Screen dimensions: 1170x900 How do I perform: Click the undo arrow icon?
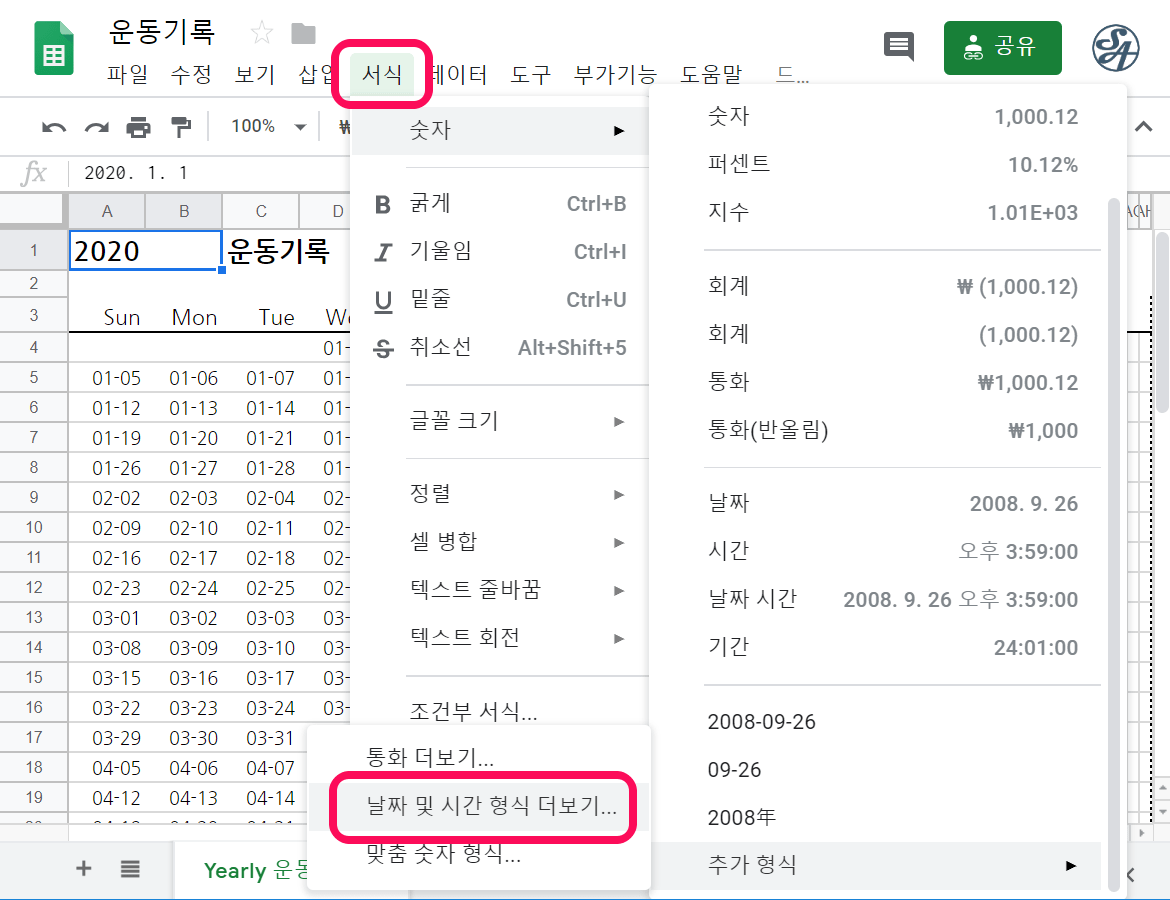tap(54, 127)
